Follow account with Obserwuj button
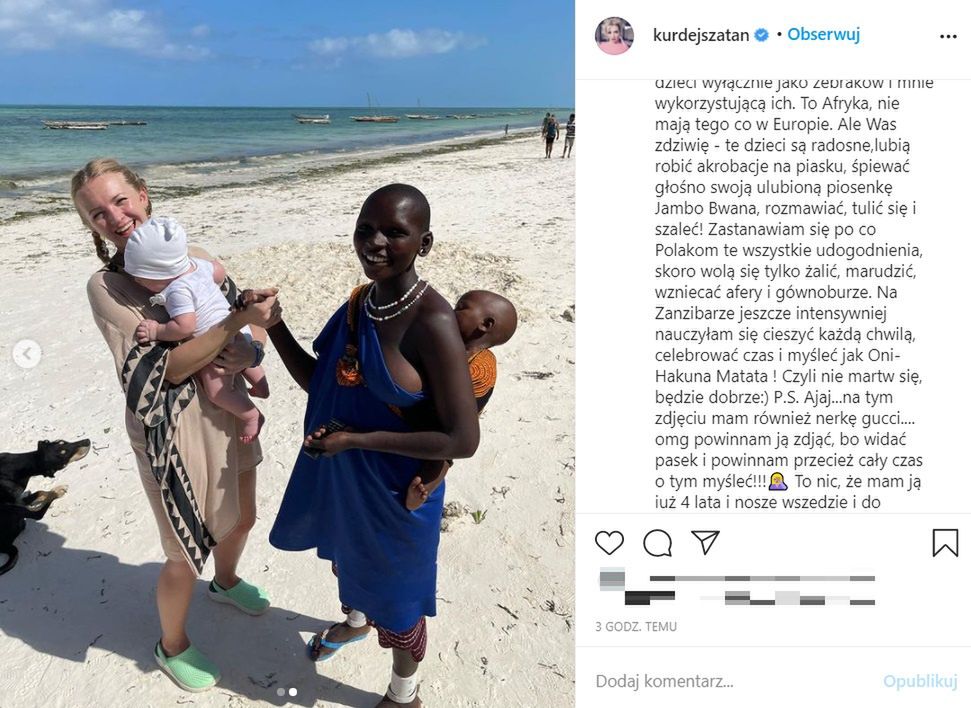The width and height of the screenshot is (971, 708). point(823,35)
